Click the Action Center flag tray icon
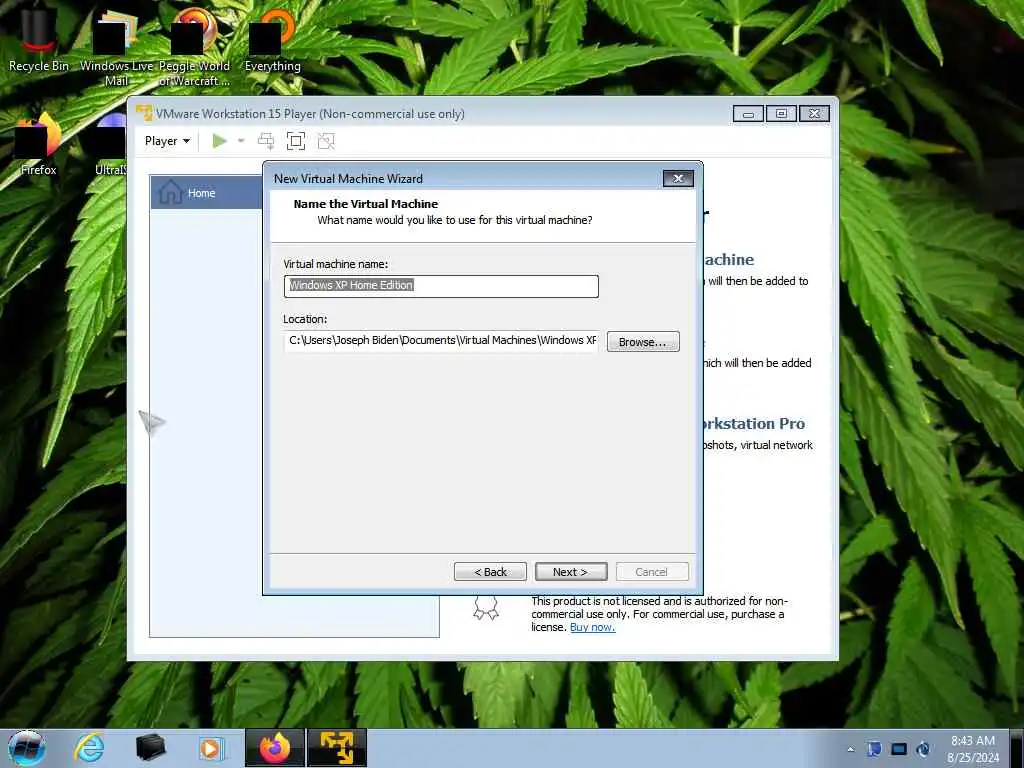1024x768 pixels. [874, 749]
